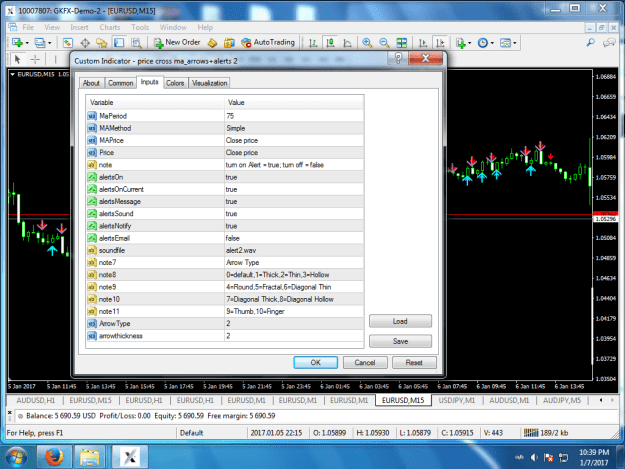
Task: Click the Zoom In magnifier icon
Action: click(x=367, y=43)
